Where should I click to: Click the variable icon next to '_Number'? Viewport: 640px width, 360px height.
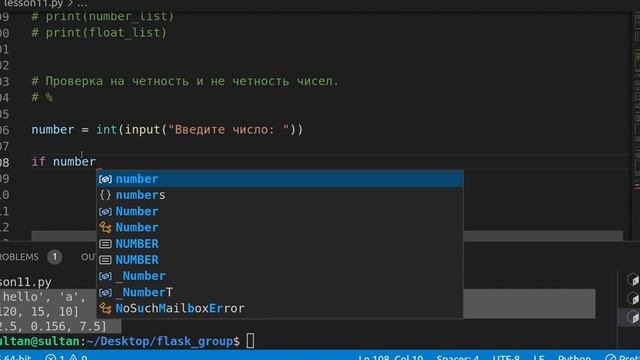105,276
